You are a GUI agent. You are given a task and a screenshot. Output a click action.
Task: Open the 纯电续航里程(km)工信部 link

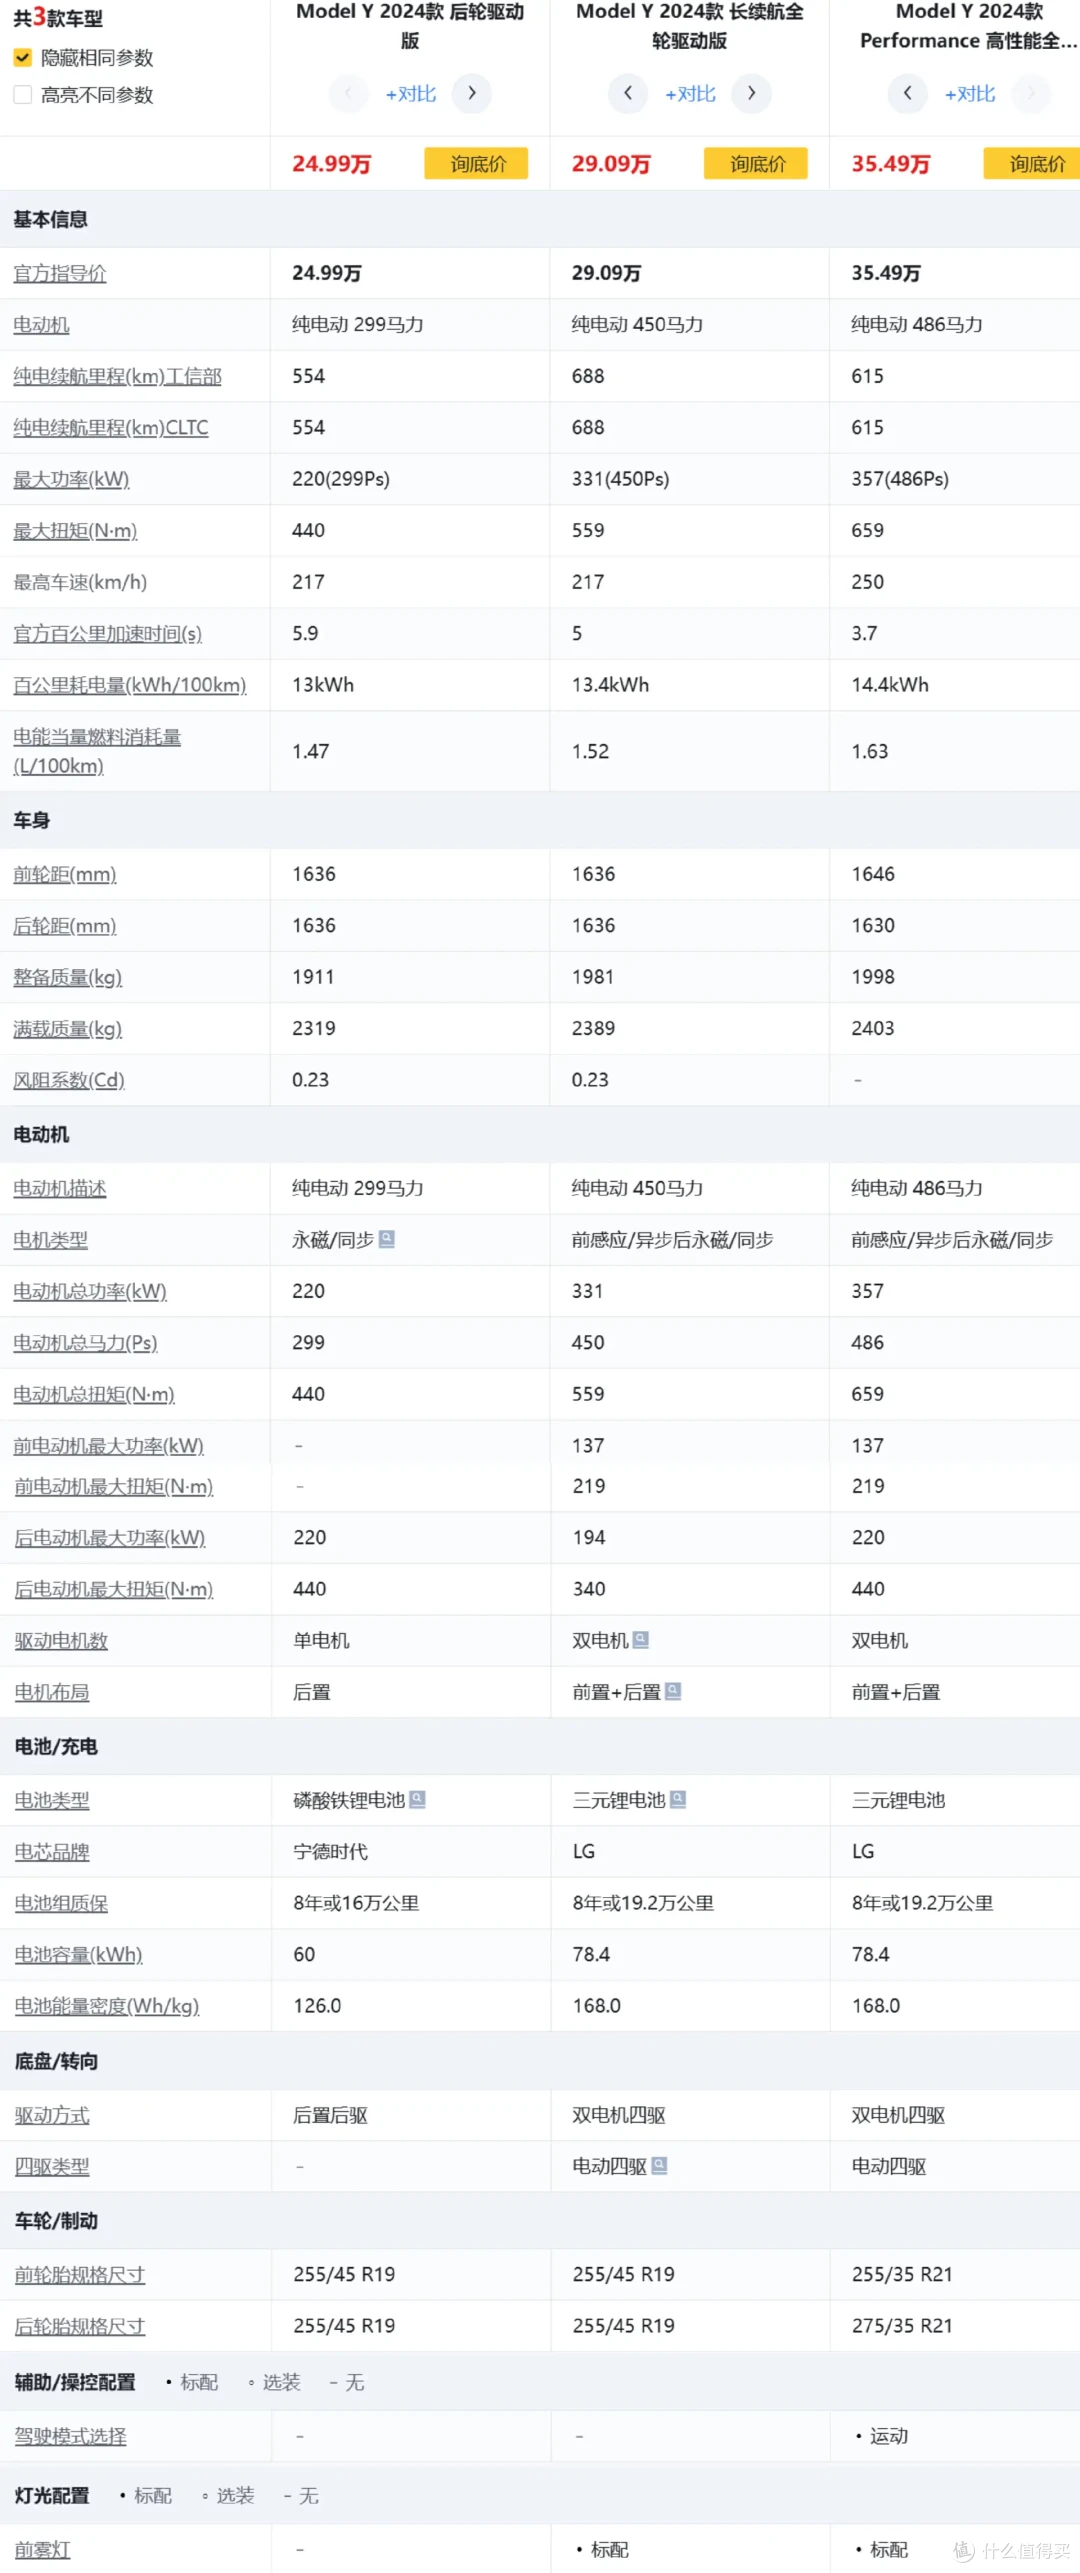click(x=117, y=376)
